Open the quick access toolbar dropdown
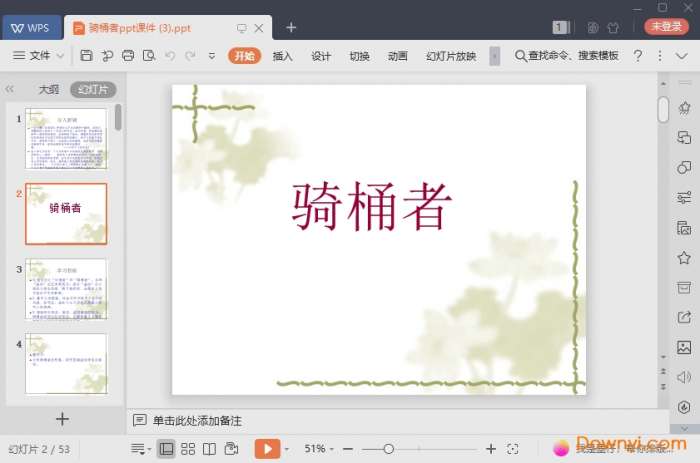 (x=212, y=56)
